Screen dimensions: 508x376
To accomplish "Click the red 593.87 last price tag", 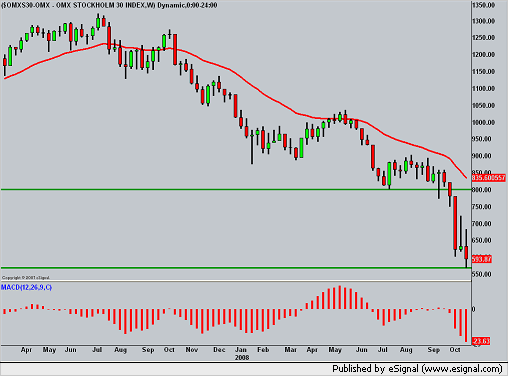I will click(481, 259).
